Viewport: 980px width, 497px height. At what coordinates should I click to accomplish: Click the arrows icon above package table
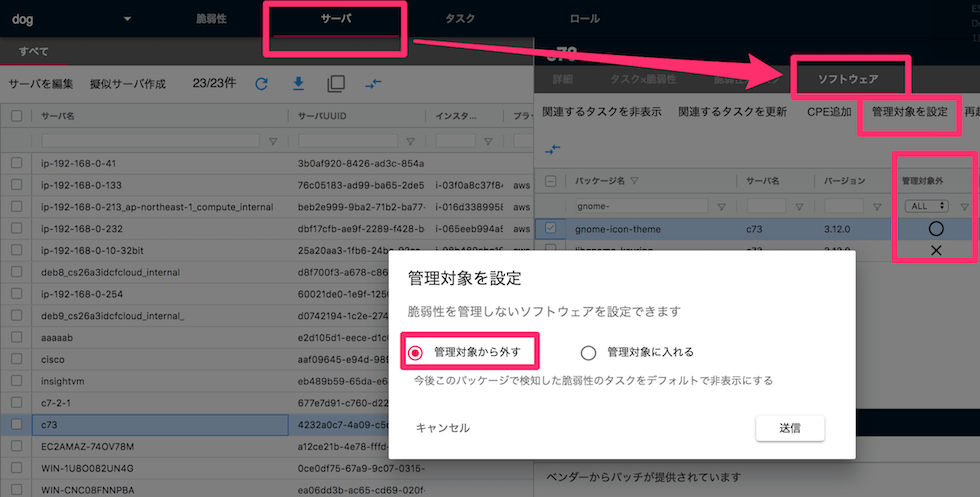(552, 149)
